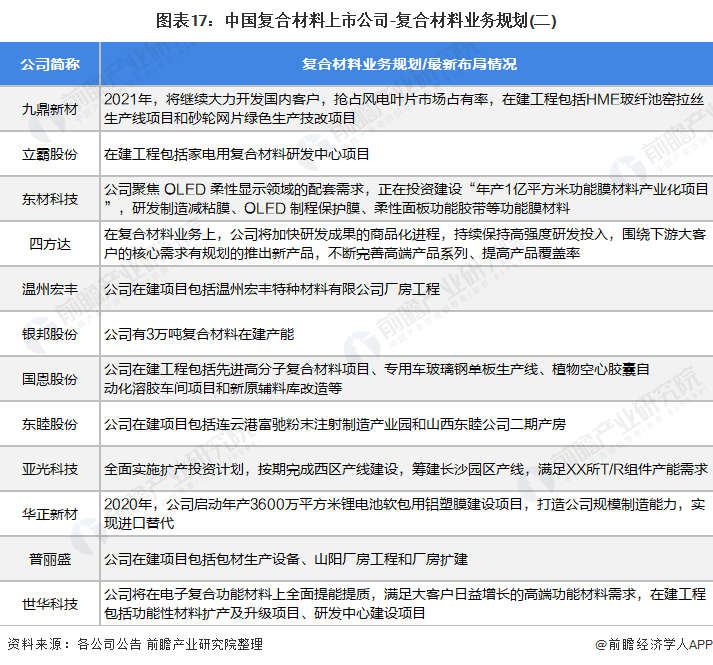Click the 银邦股份 company name cell
Image resolution: width=713 pixels, height=665 pixels.
[49, 334]
